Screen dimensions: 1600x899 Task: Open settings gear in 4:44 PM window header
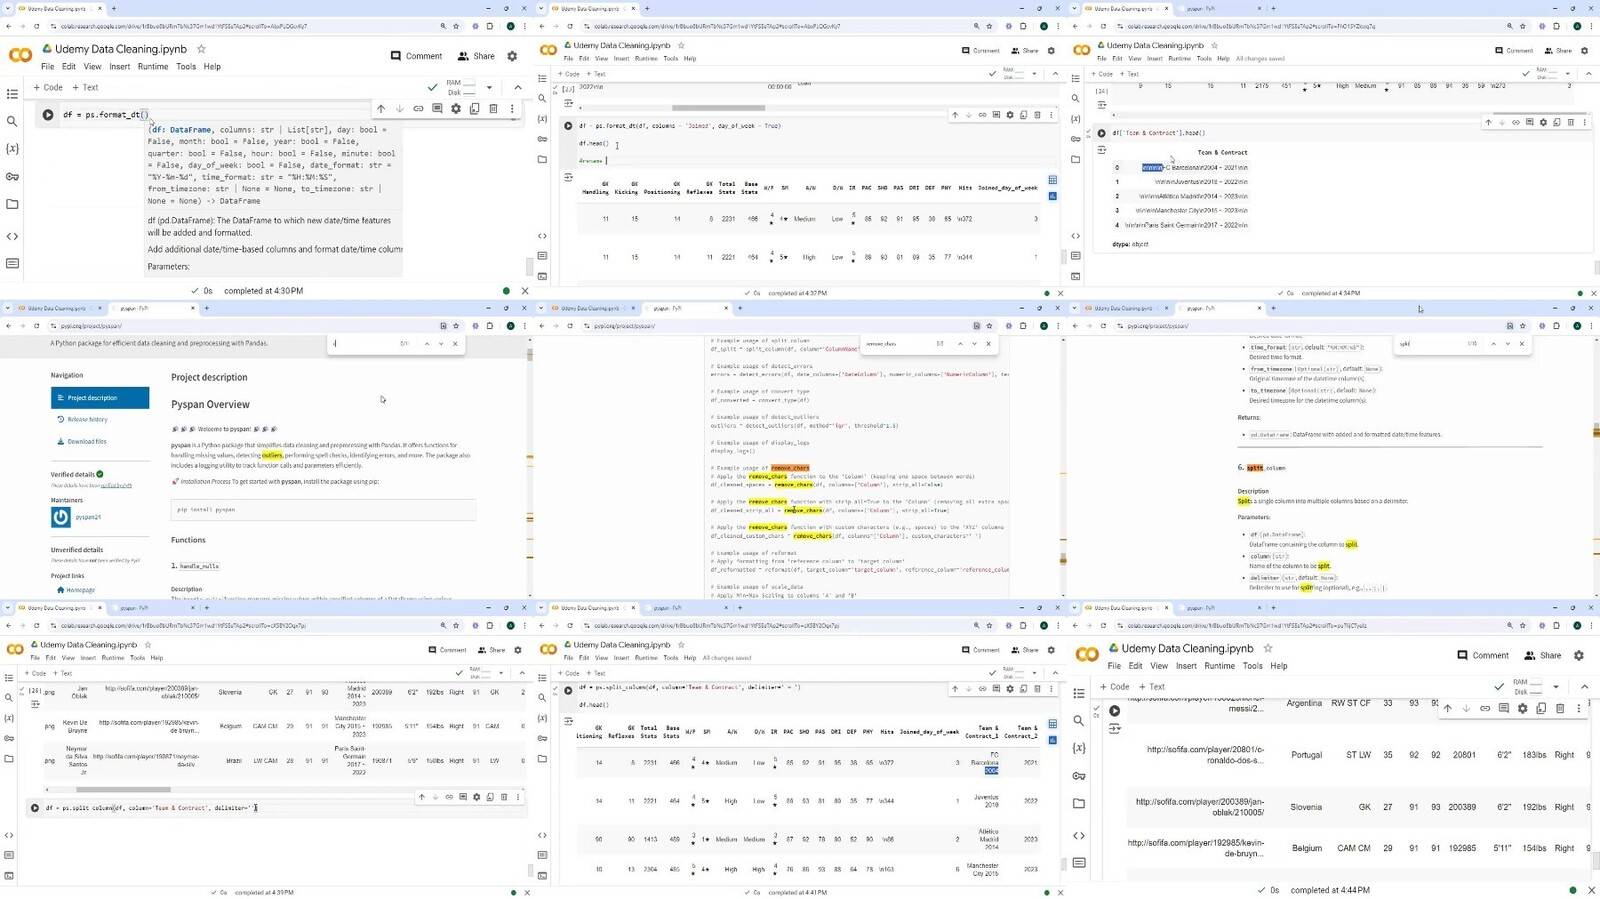click(1579, 656)
